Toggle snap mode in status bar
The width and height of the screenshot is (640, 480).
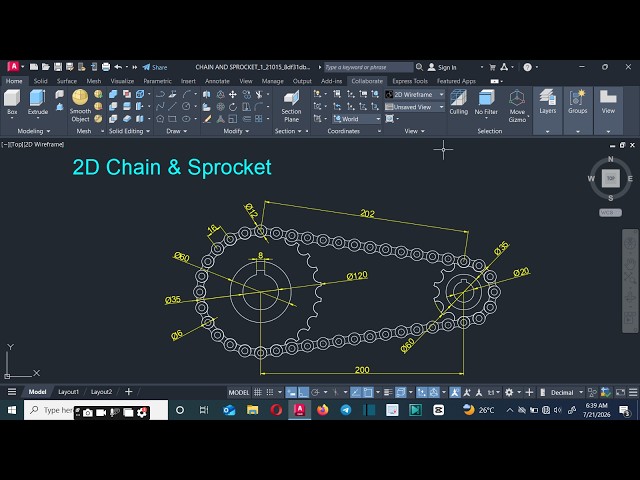coord(270,392)
